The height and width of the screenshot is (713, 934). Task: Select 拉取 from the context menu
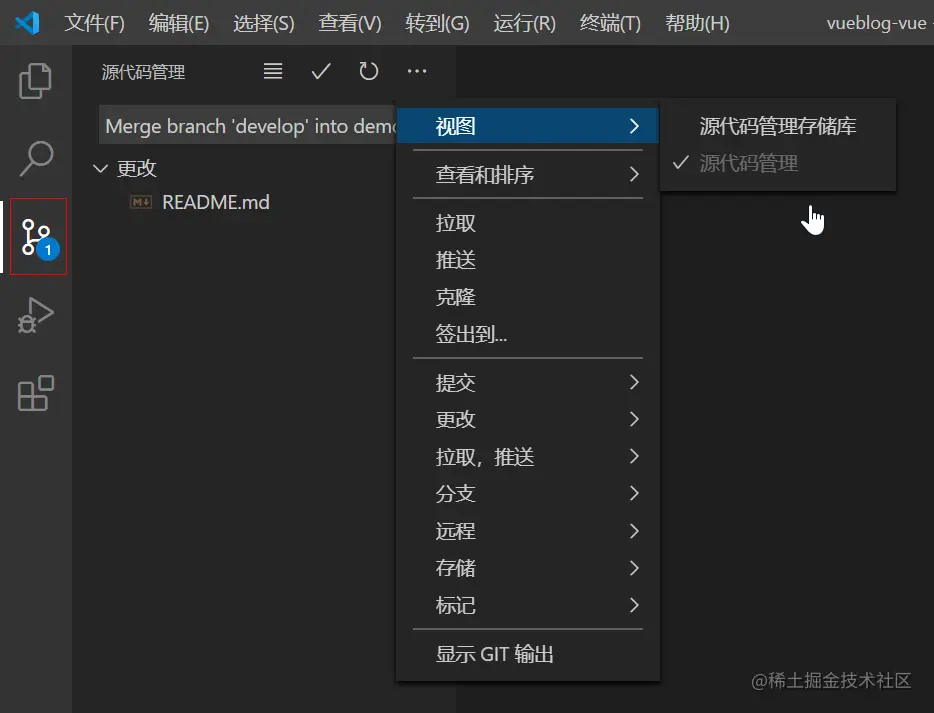(528, 223)
